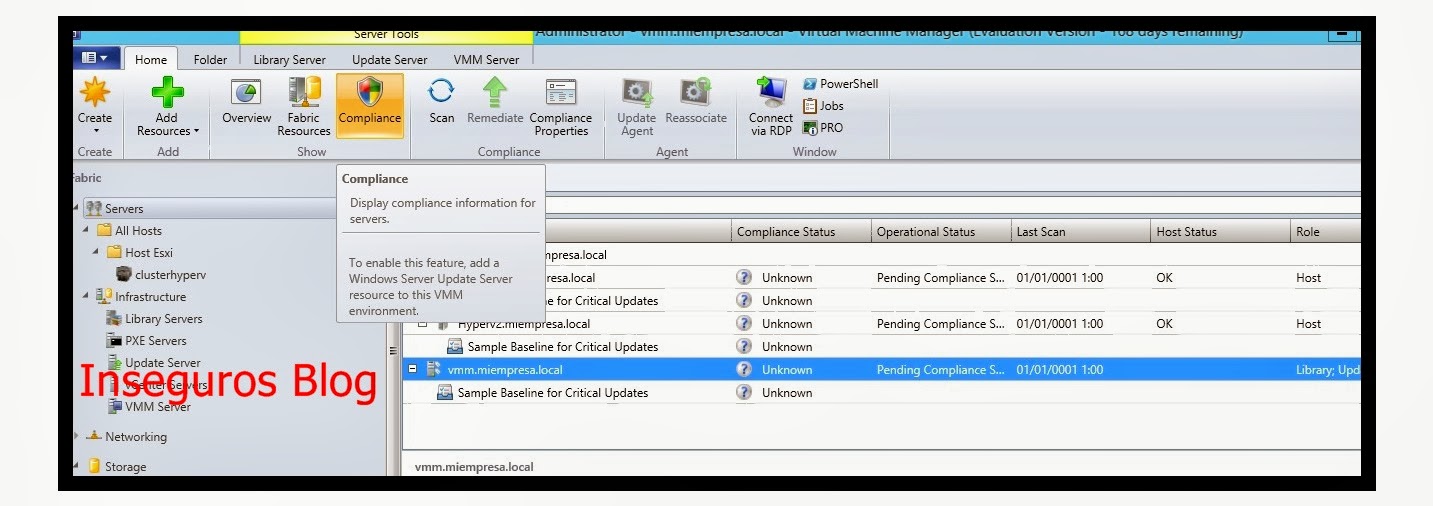The height and width of the screenshot is (506, 1433).
Task: Click the Fabric Resources icon
Action: point(304,94)
